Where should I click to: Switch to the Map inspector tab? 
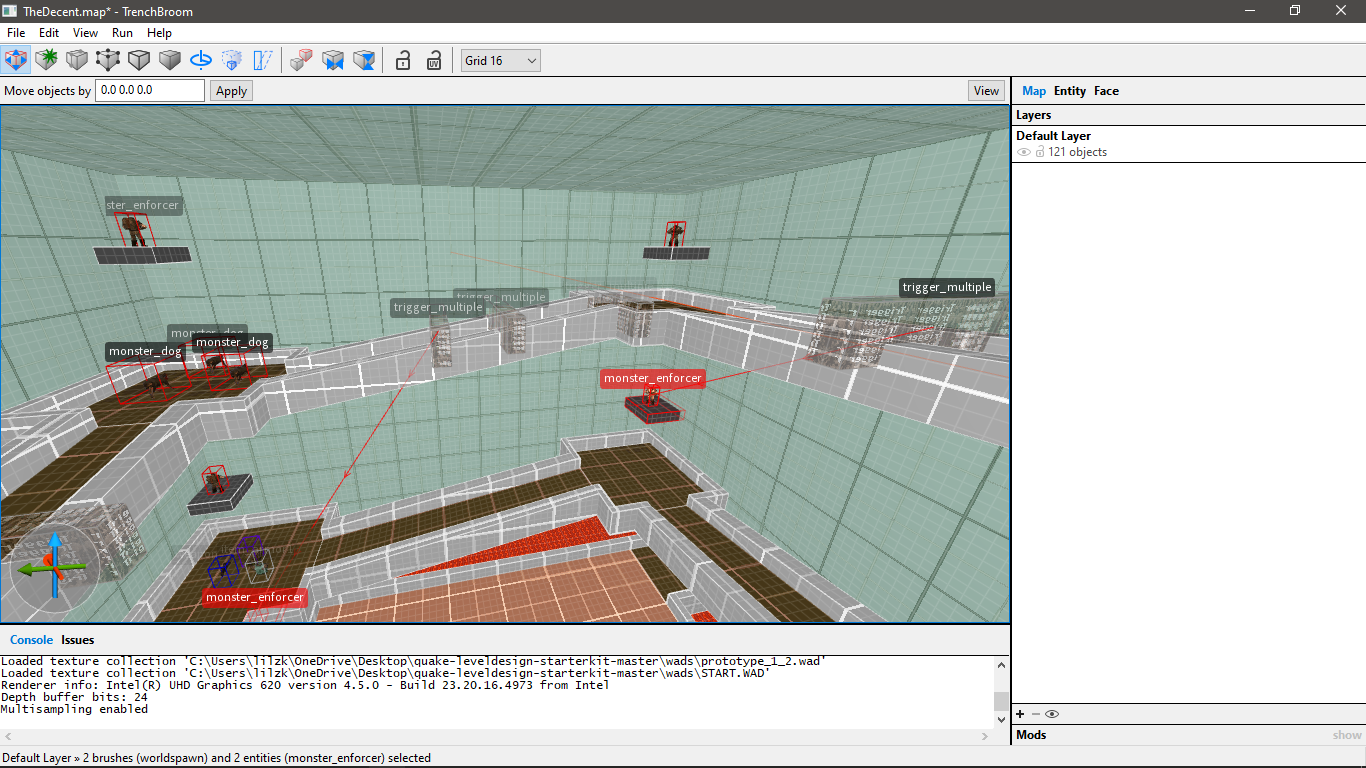point(1034,91)
